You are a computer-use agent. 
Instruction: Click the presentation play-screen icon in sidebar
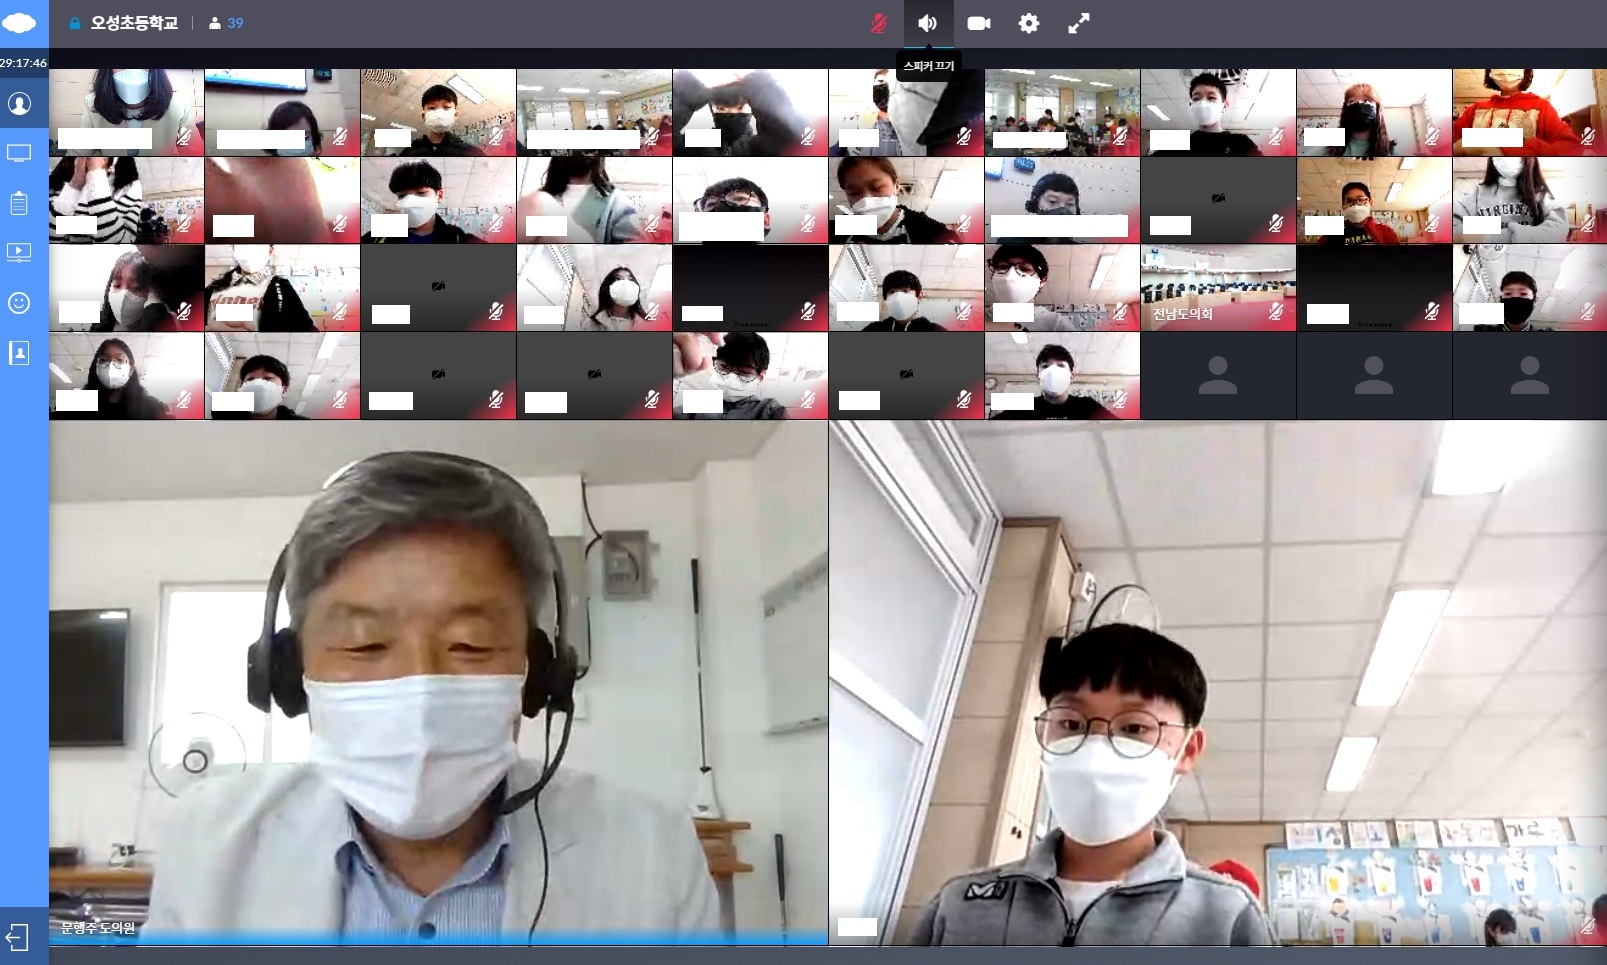pos(19,253)
